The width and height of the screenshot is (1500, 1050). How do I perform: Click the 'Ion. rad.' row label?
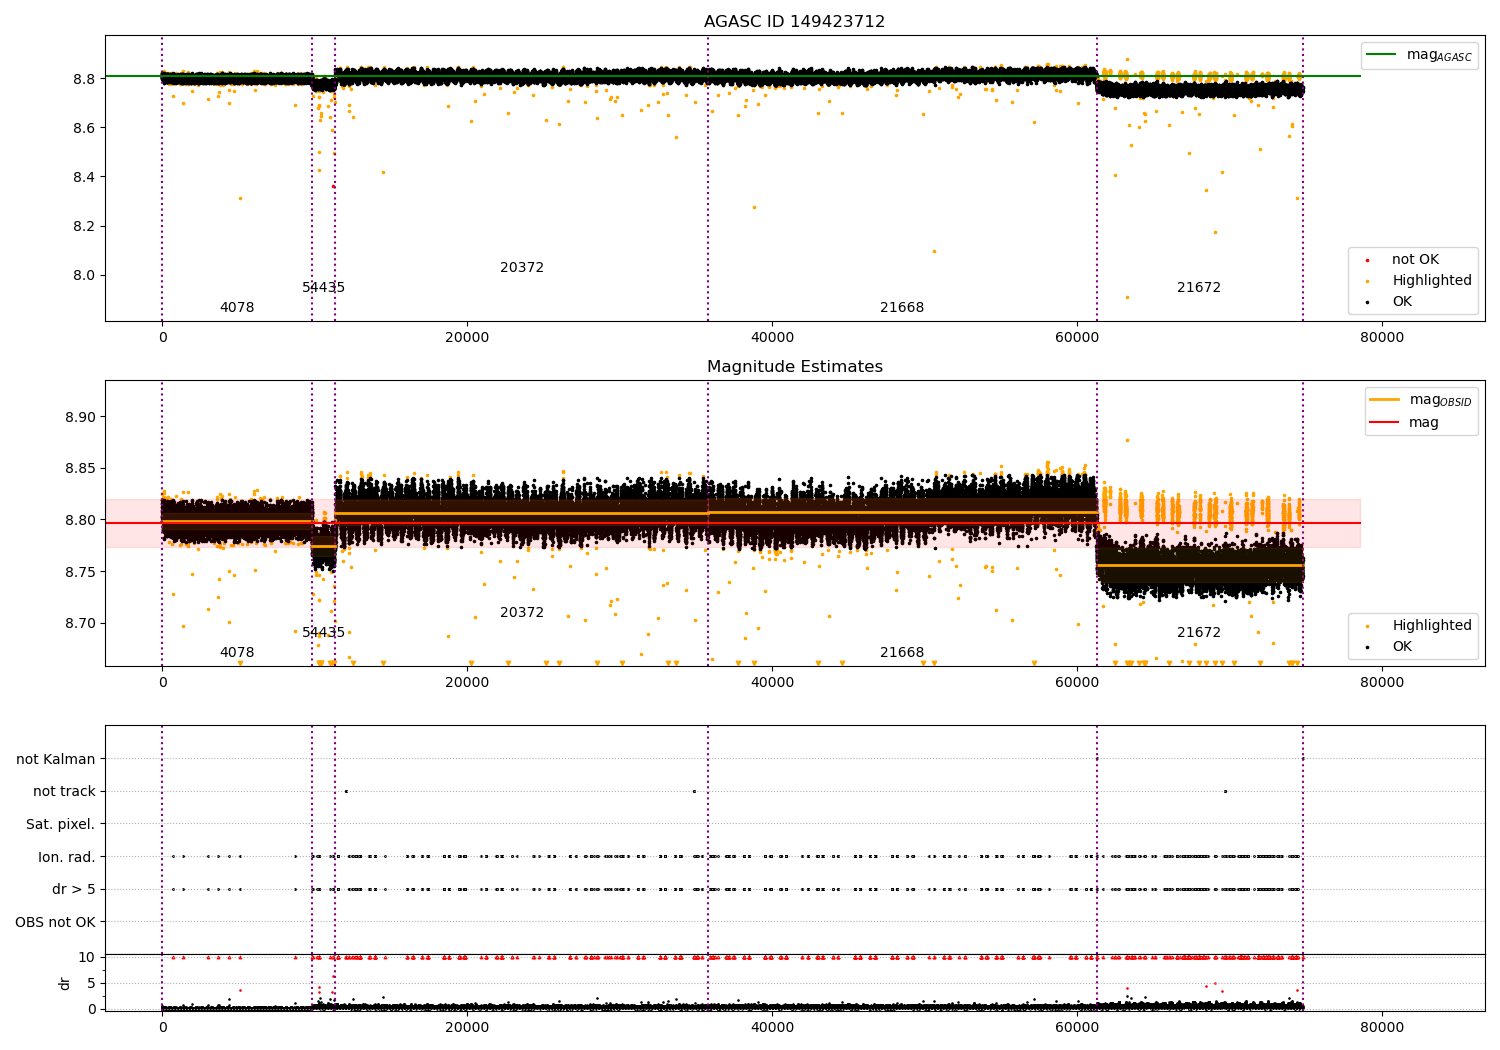[67, 858]
